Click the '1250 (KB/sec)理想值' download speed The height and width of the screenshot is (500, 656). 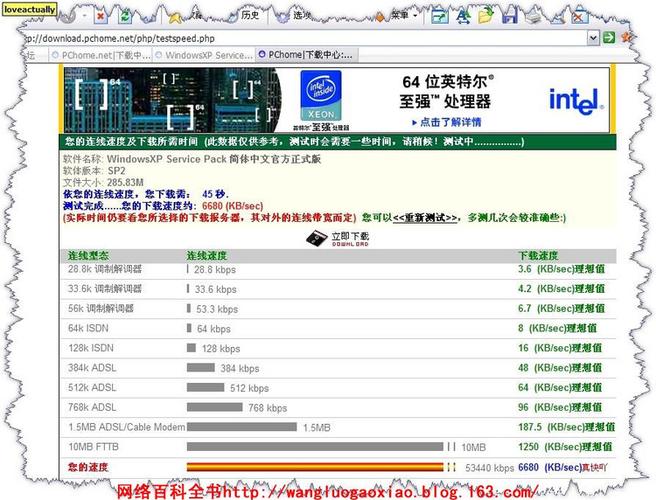pyautogui.click(x=565, y=447)
